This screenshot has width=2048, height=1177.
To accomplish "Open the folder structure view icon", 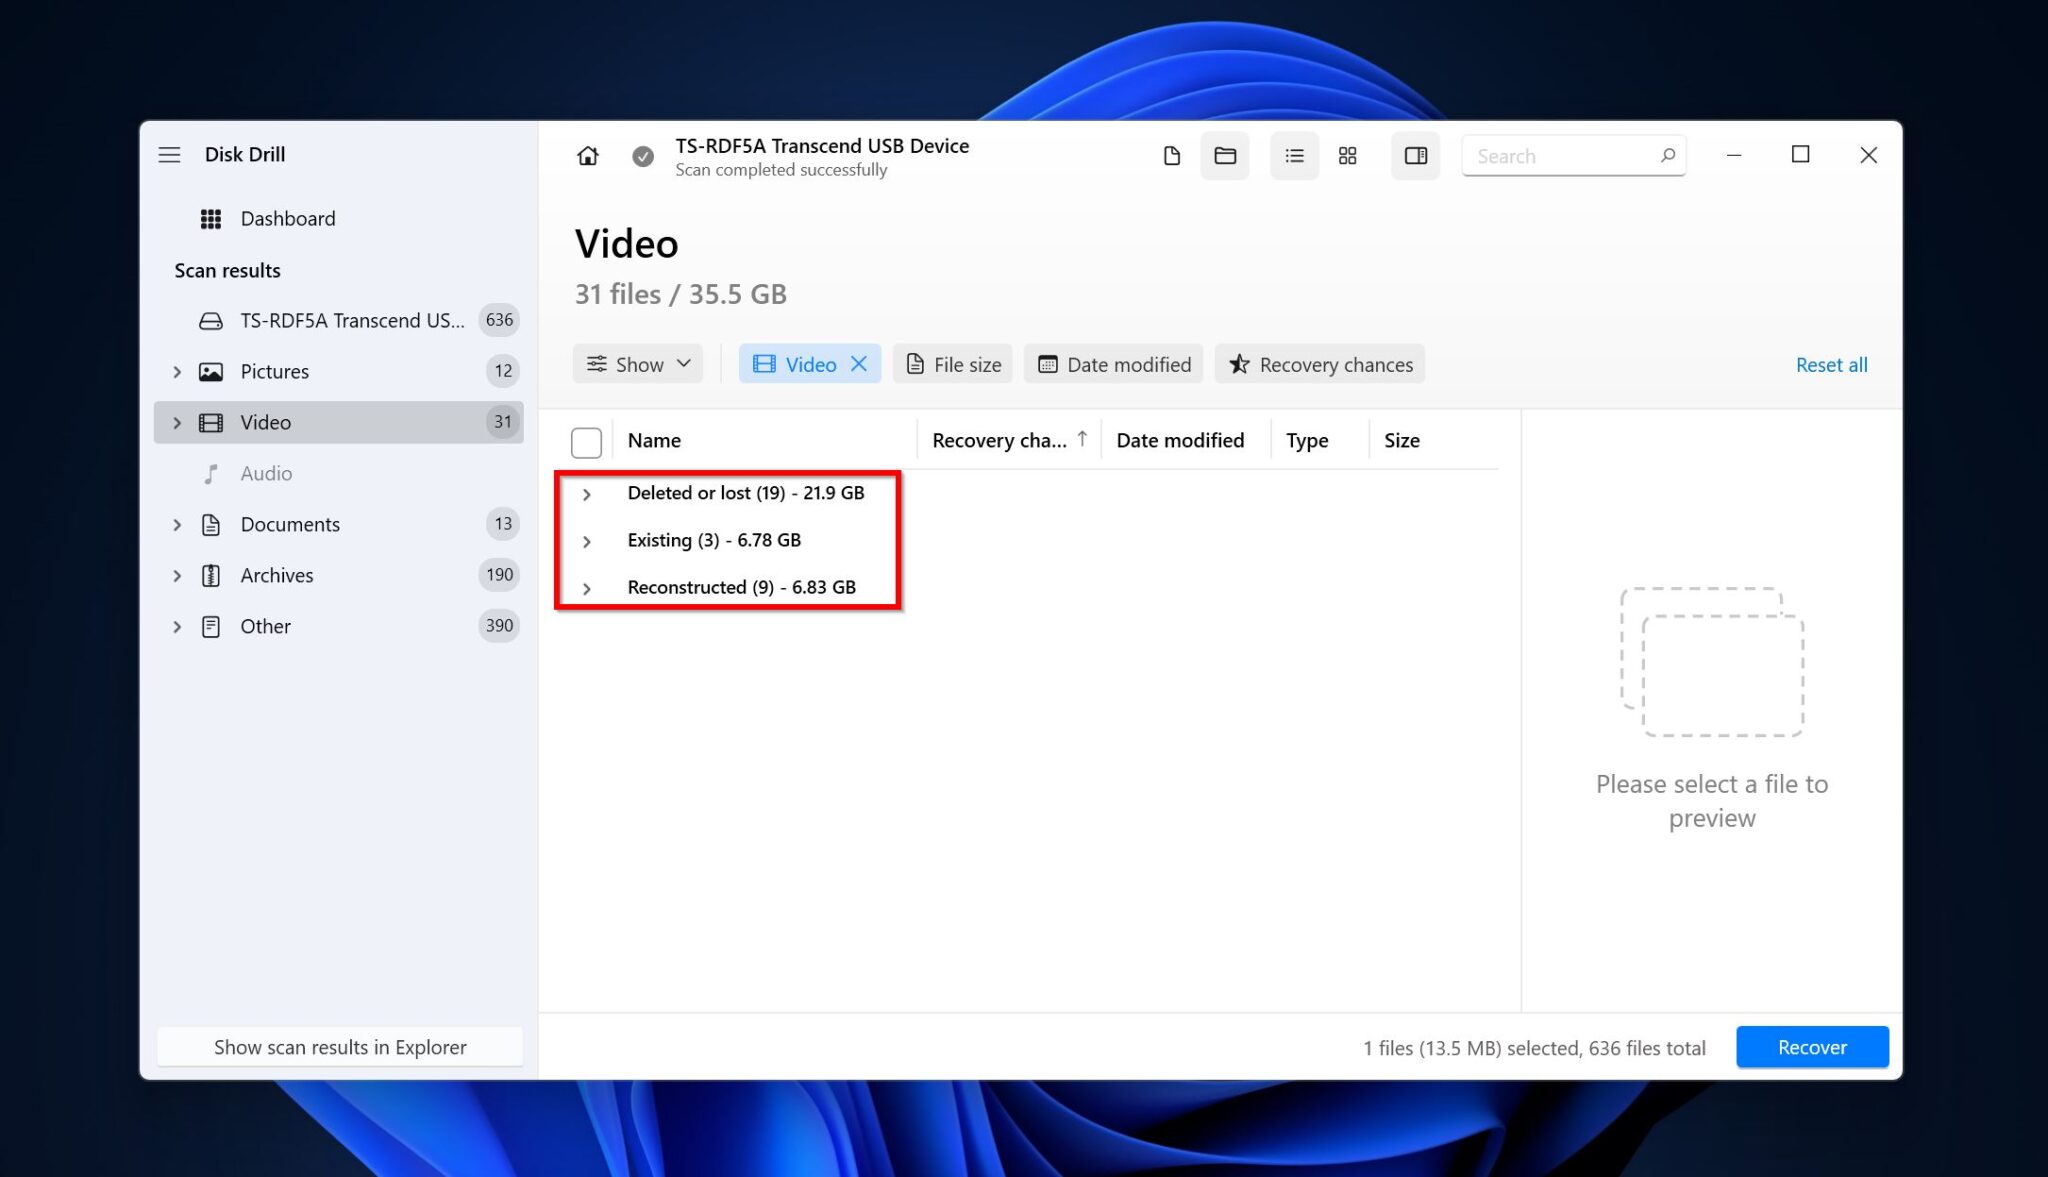I will tap(1224, 156).
